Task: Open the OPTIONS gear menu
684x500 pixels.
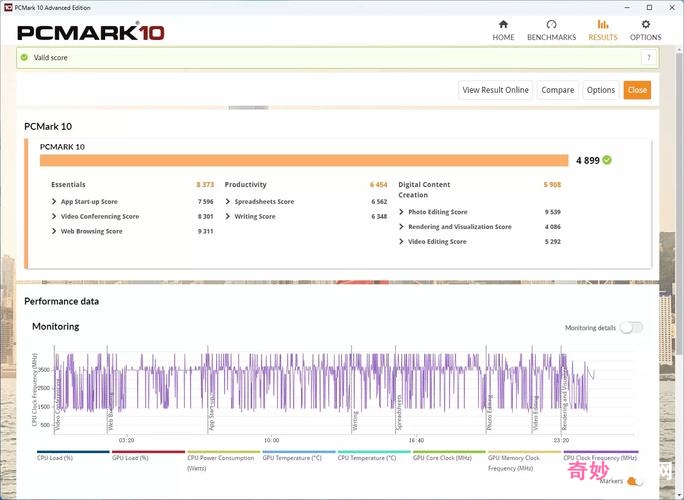Action: [645, 30]
